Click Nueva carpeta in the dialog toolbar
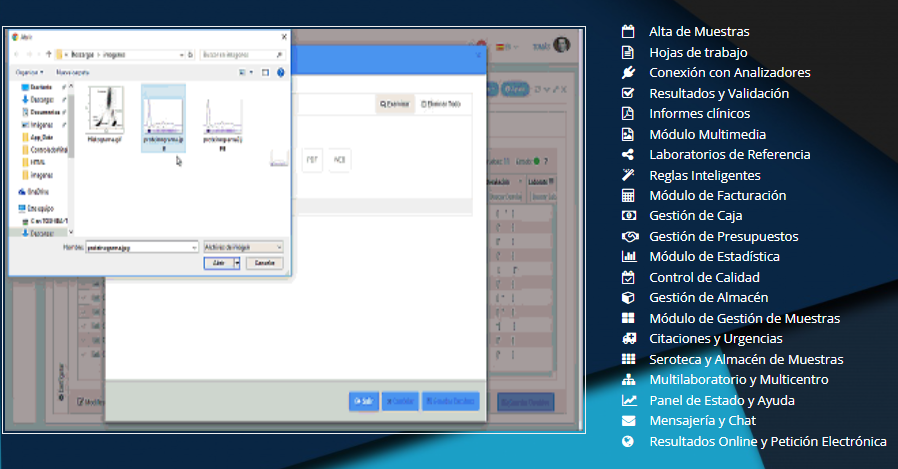The height and width of the screenshot is (469, 898). click(x=73, y=73)
